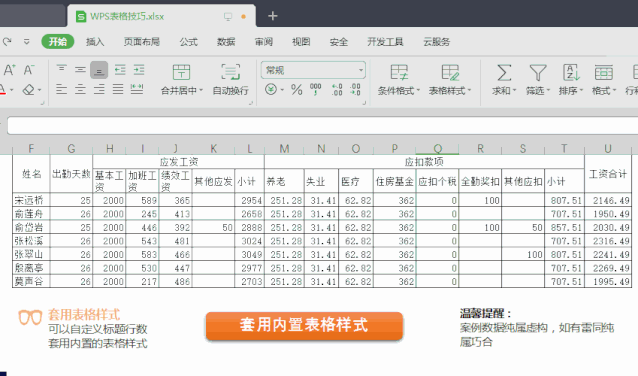Align text right horizontally
Image resolution: width=638 pixels, height=376 pixels.
coord(99,89)
